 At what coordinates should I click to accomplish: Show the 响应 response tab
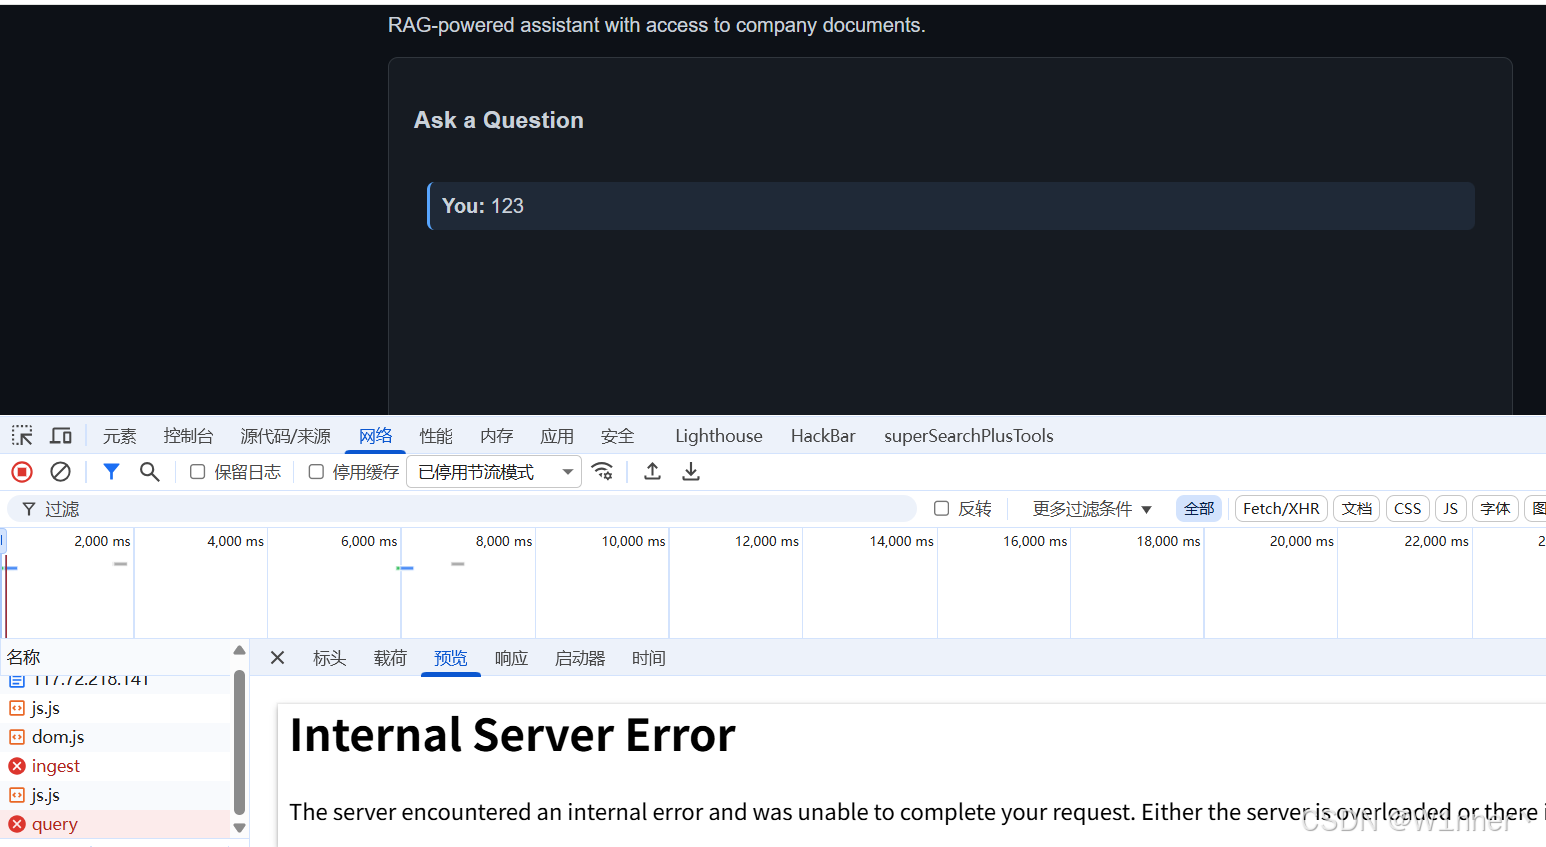(512, 658)
